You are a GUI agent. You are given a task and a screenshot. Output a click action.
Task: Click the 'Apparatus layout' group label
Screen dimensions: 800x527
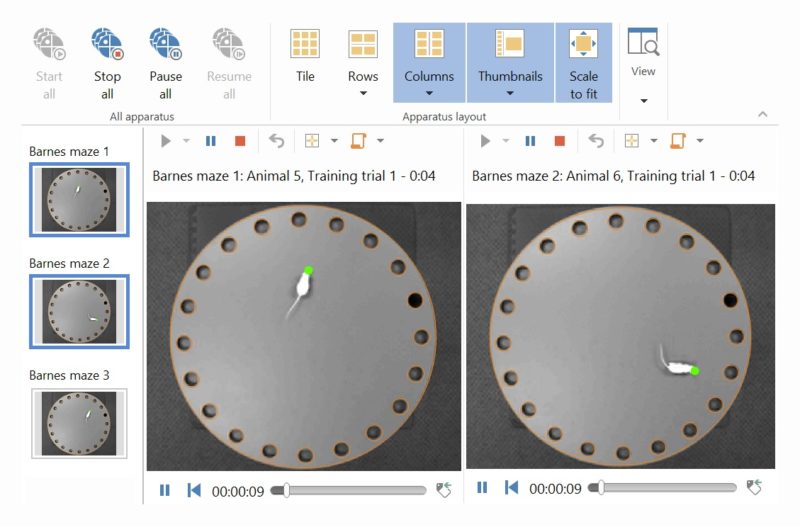click(444, 117)
